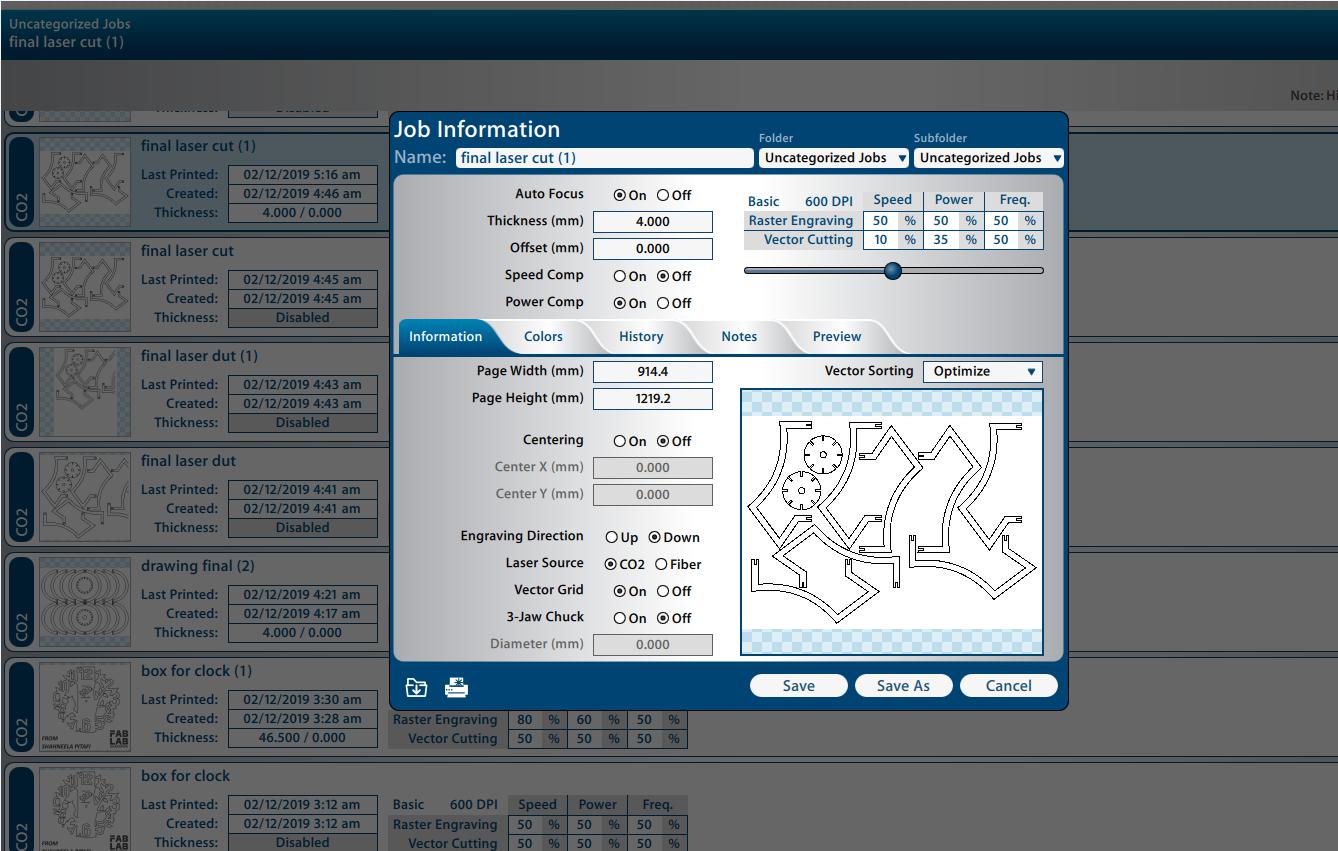Click the Raster Engraving Freq. value in the dialog
The image size is (1338, 851).
click(x=1001, y=221)
